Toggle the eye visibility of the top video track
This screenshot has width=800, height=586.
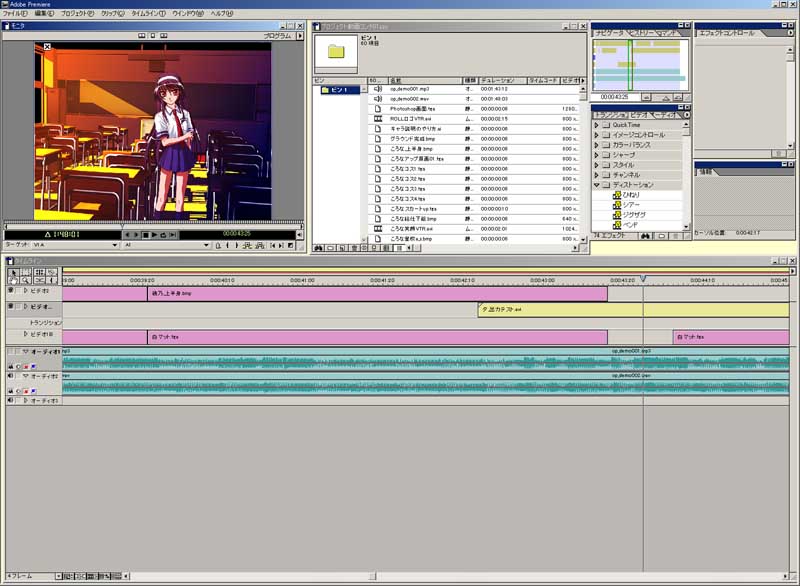10,291
